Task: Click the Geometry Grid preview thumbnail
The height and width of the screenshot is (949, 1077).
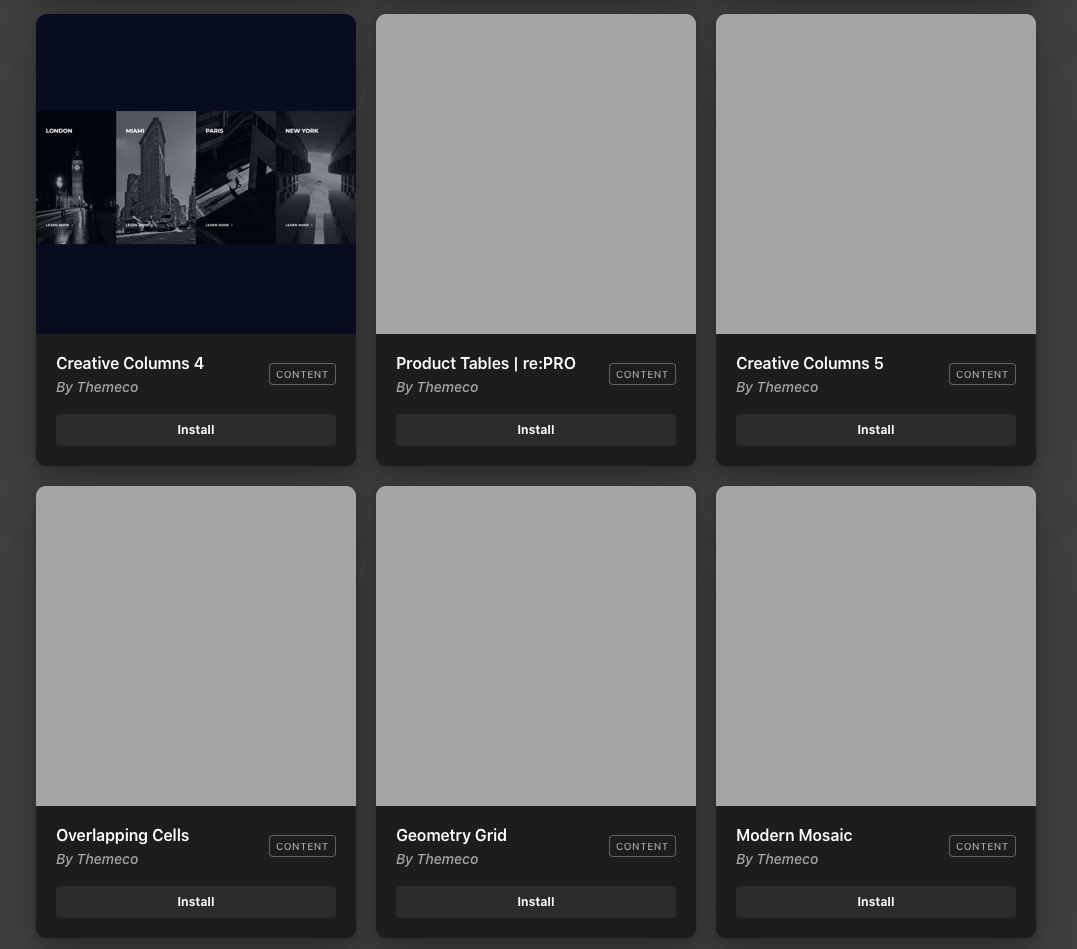Action: coord(536,646)
